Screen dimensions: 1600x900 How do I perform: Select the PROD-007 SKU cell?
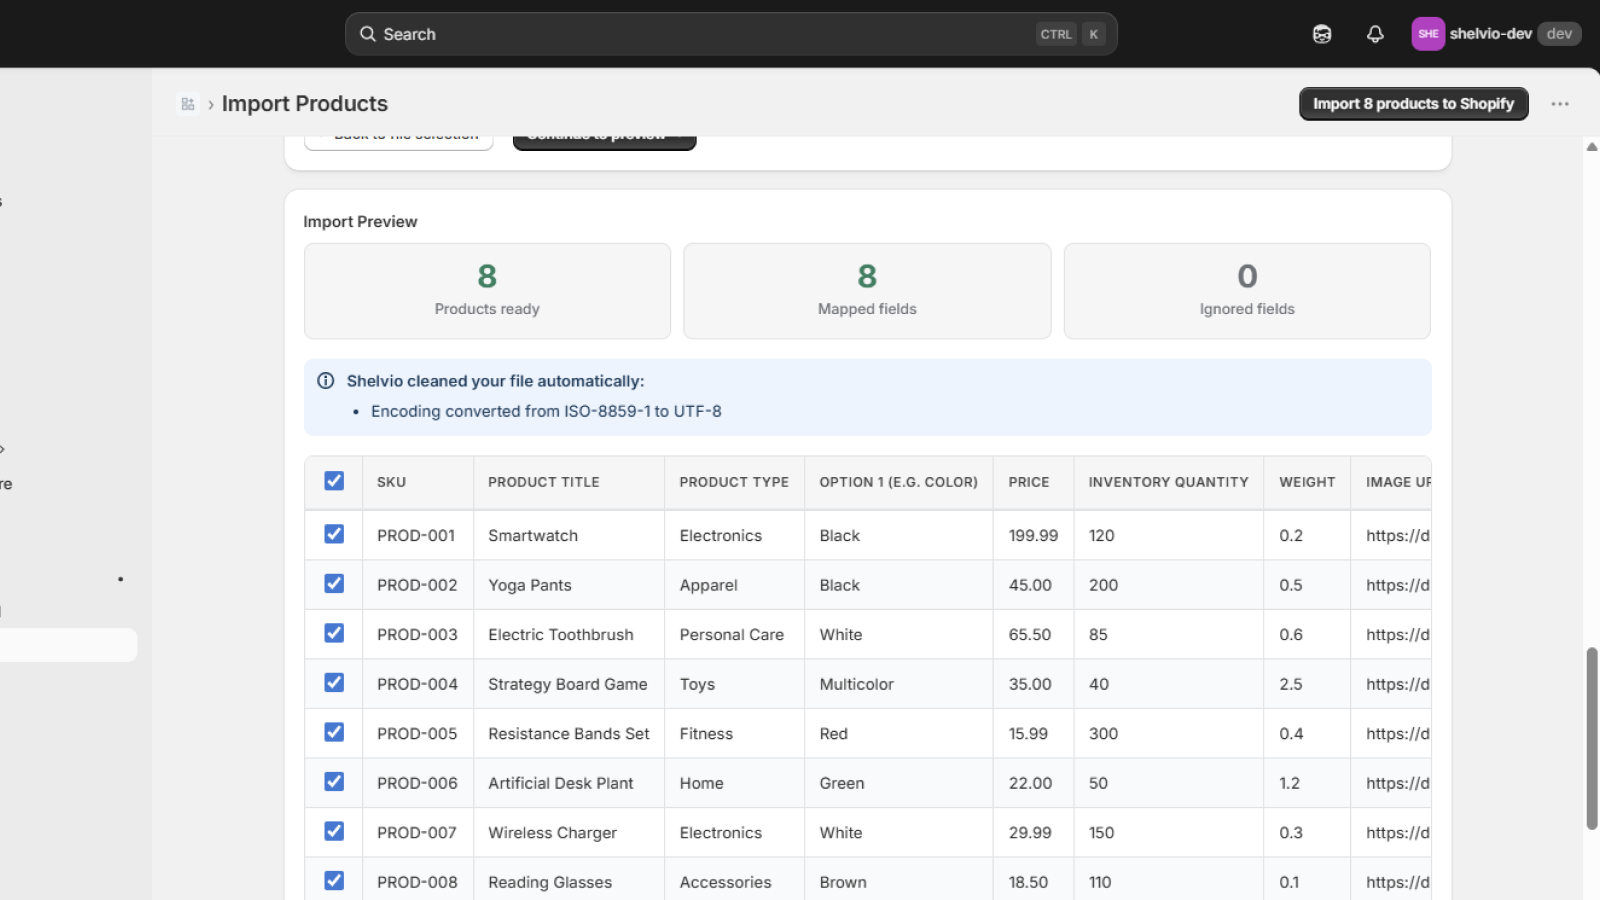point(417,833)
